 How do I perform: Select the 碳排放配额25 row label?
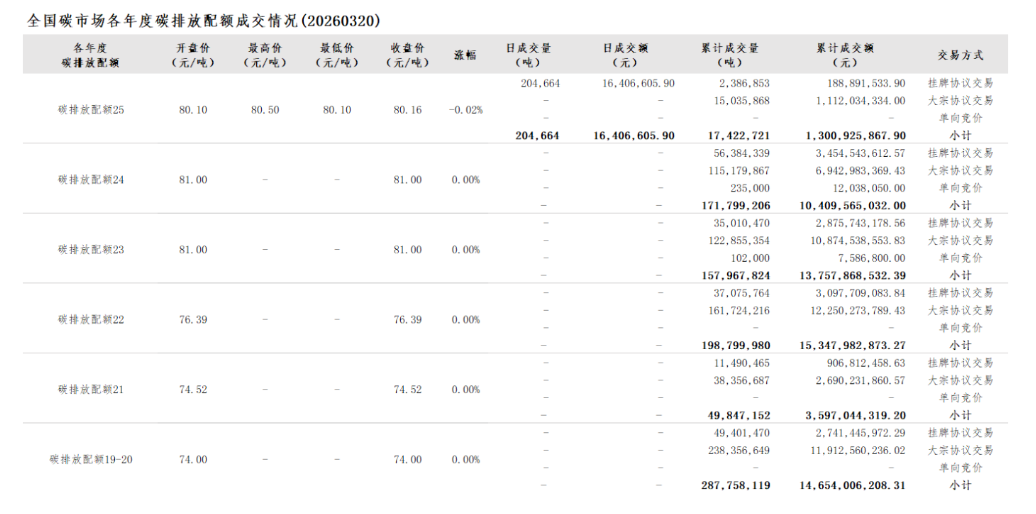tap(91, 109)
